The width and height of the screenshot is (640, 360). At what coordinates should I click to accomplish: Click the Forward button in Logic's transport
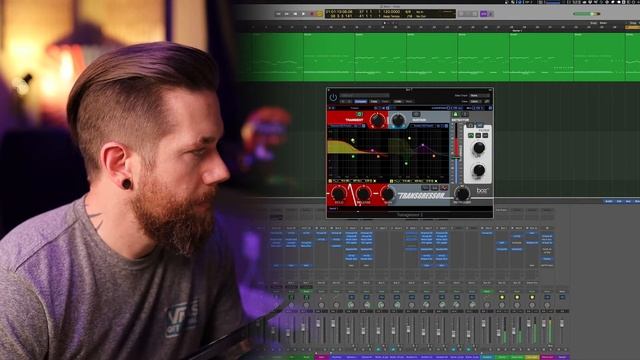pyautogui.click(x=287, y=14)
